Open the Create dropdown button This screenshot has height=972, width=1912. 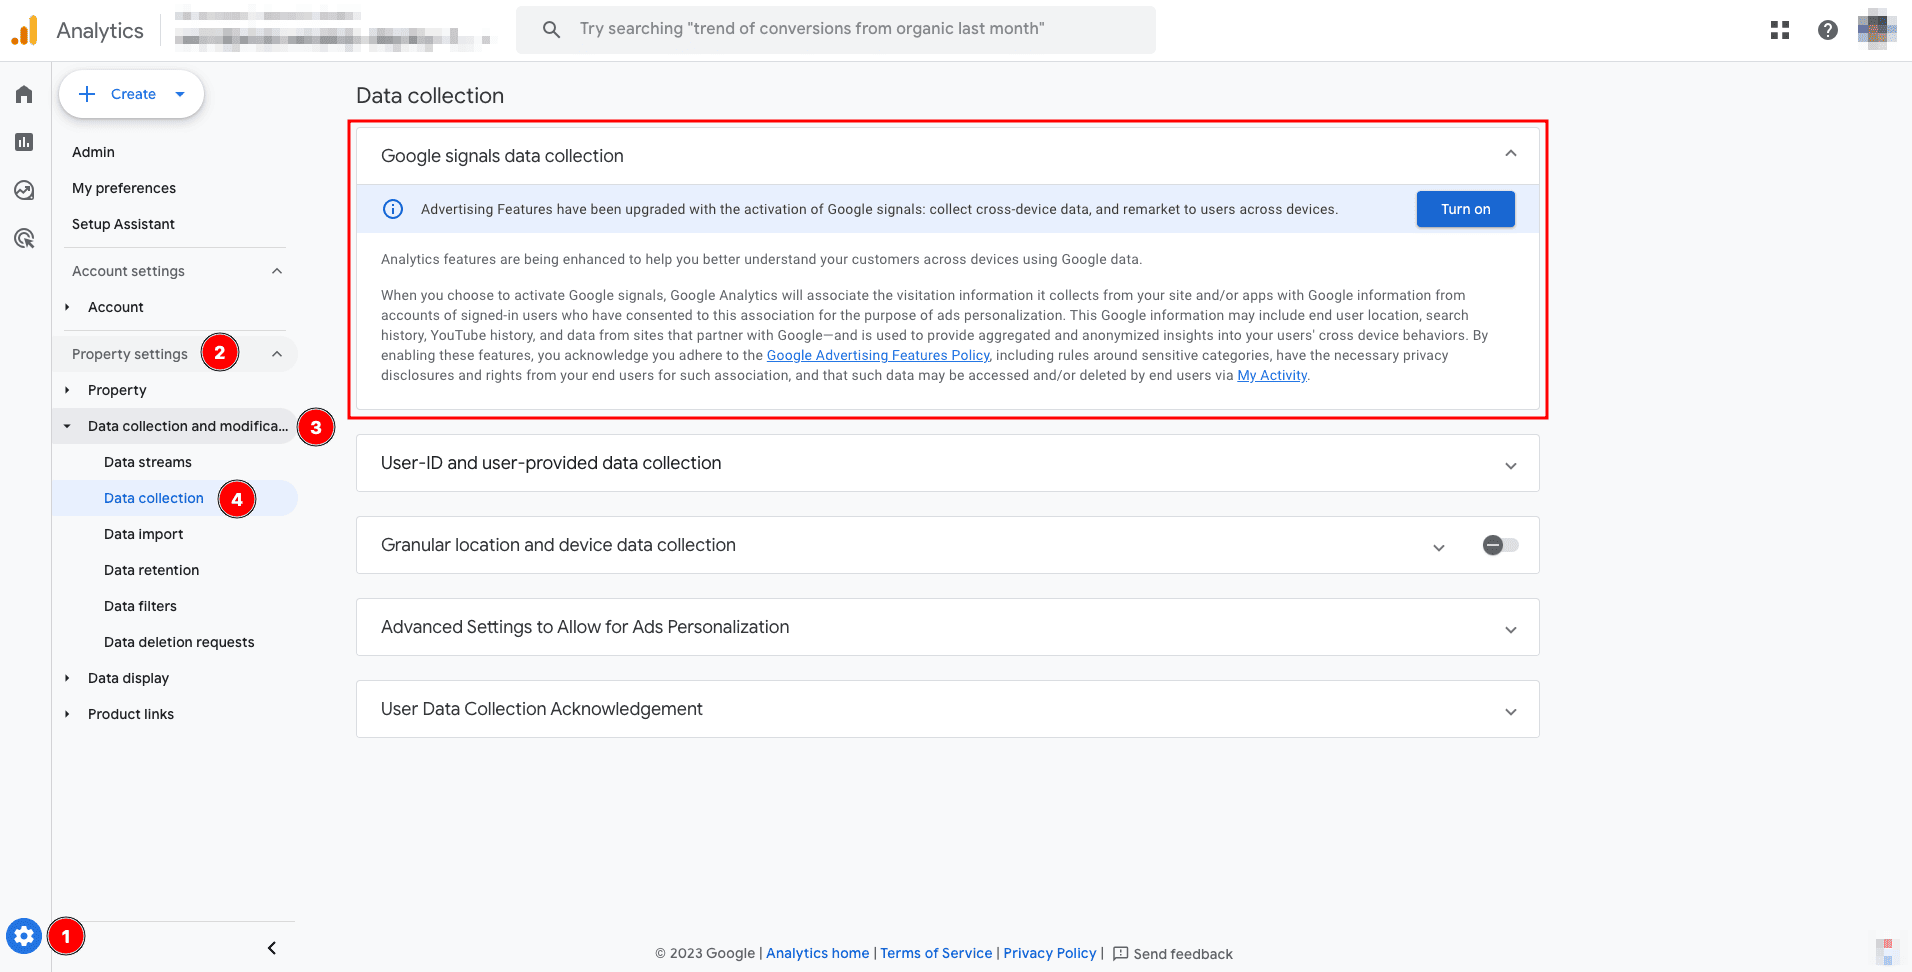coord(132,94)
